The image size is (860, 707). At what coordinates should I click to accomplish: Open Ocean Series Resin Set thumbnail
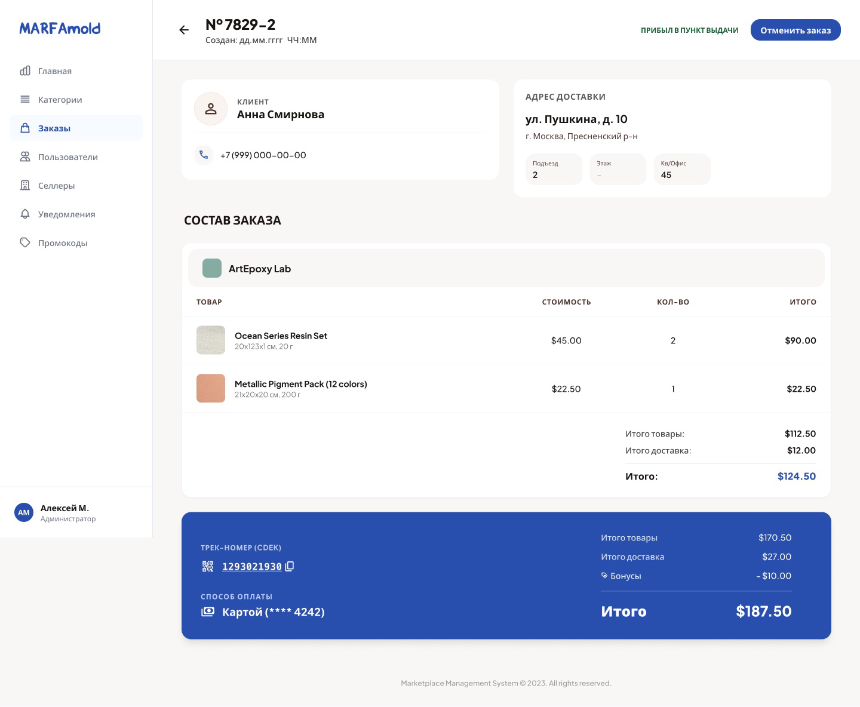tap(211, 340)
